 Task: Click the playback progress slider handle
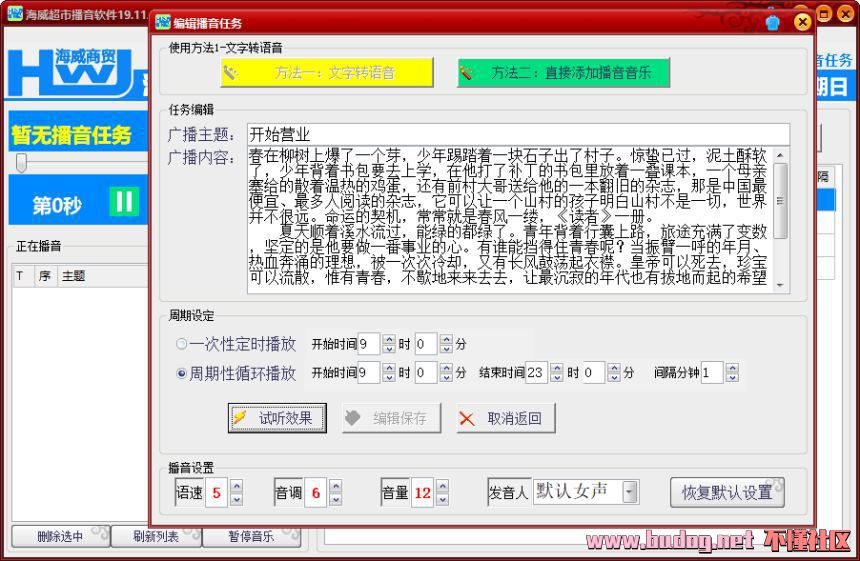[21, 163]
